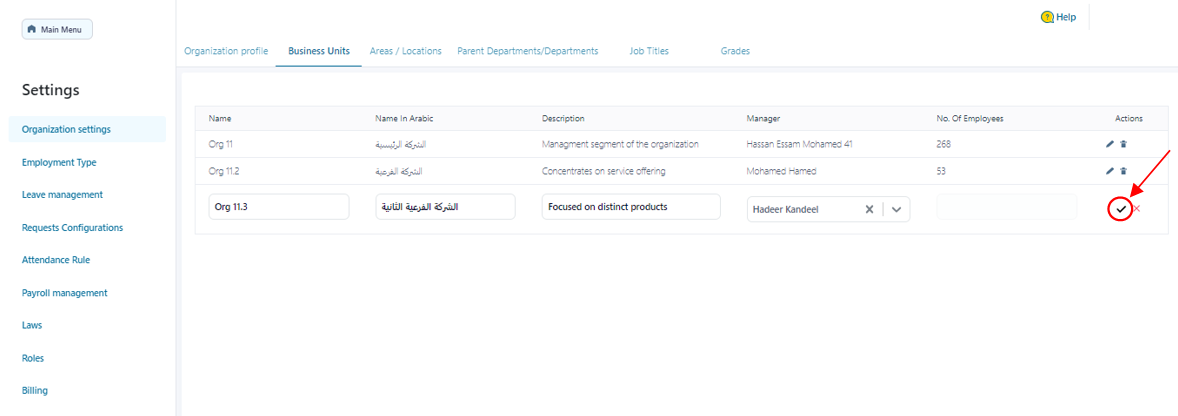Click the Name field containing Org 11.3

point(278,207)
